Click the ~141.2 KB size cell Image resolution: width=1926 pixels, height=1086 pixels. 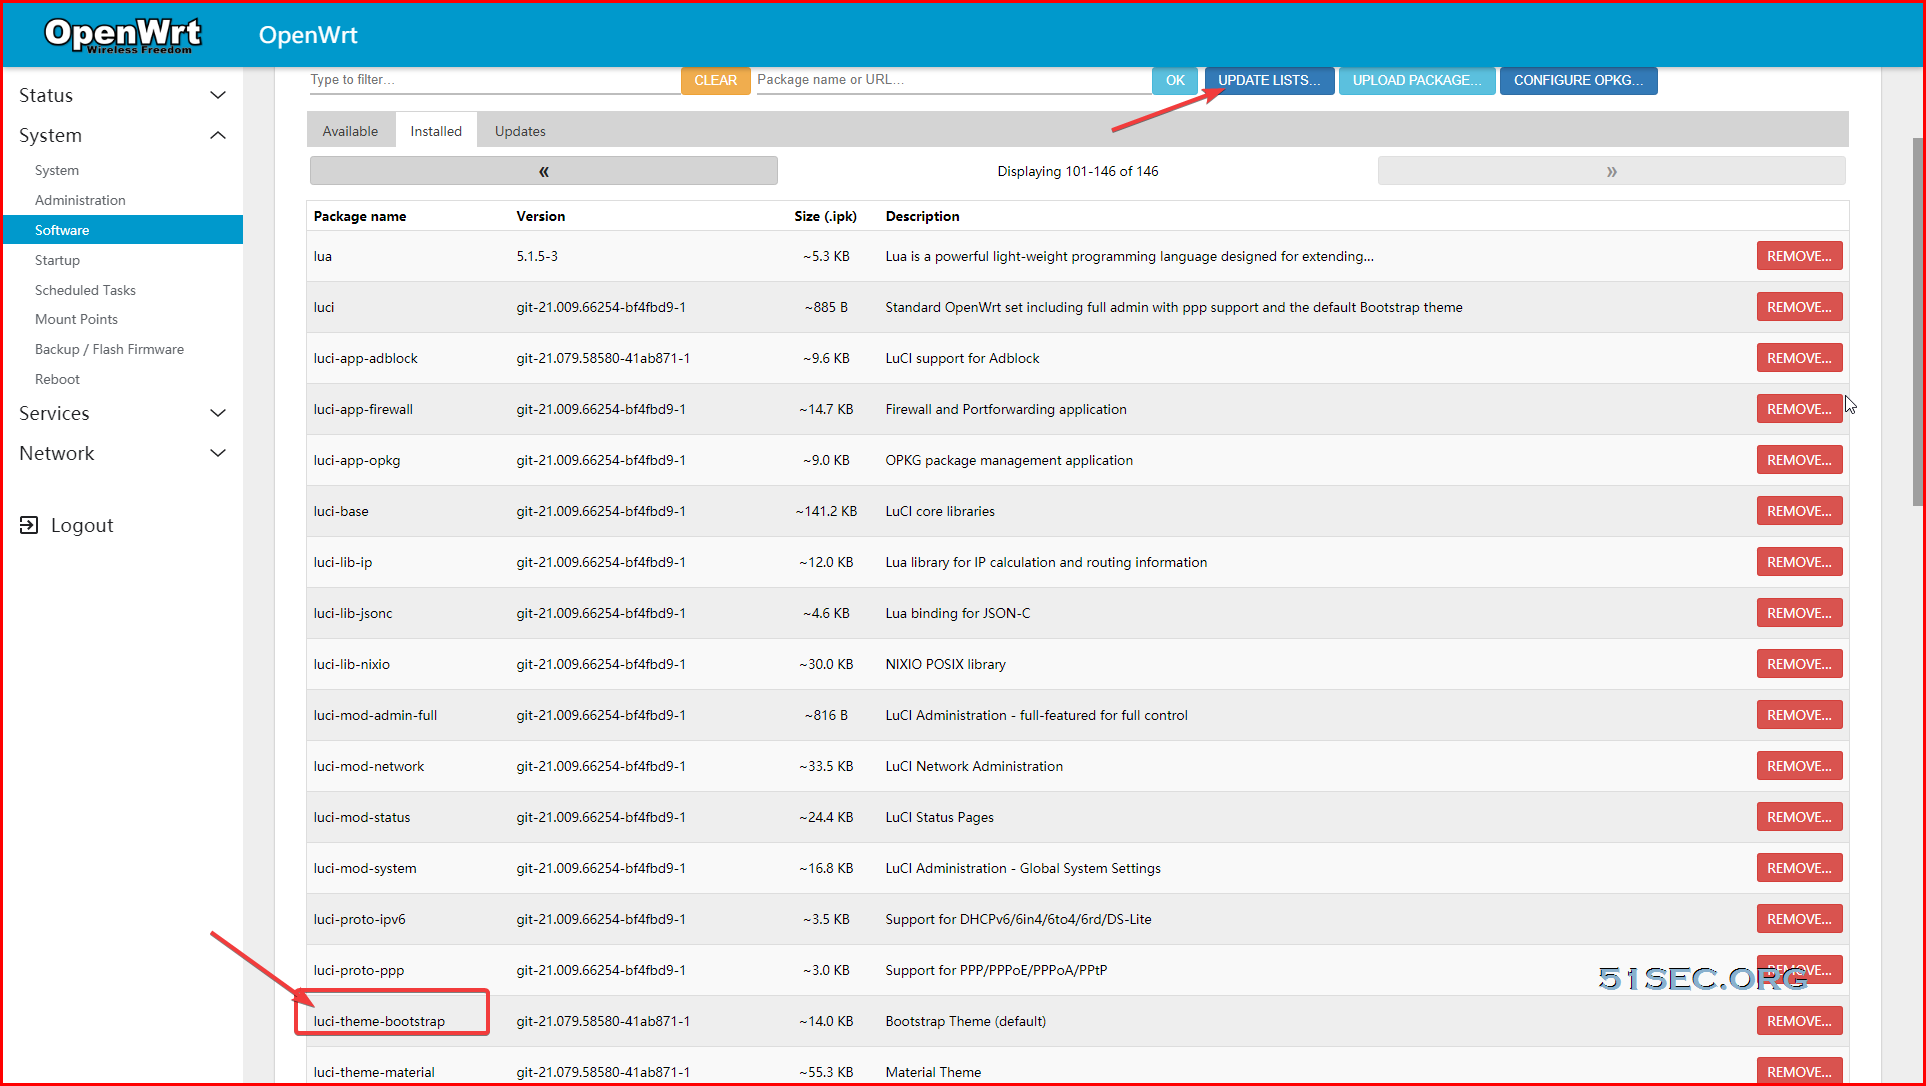[826, 511]
